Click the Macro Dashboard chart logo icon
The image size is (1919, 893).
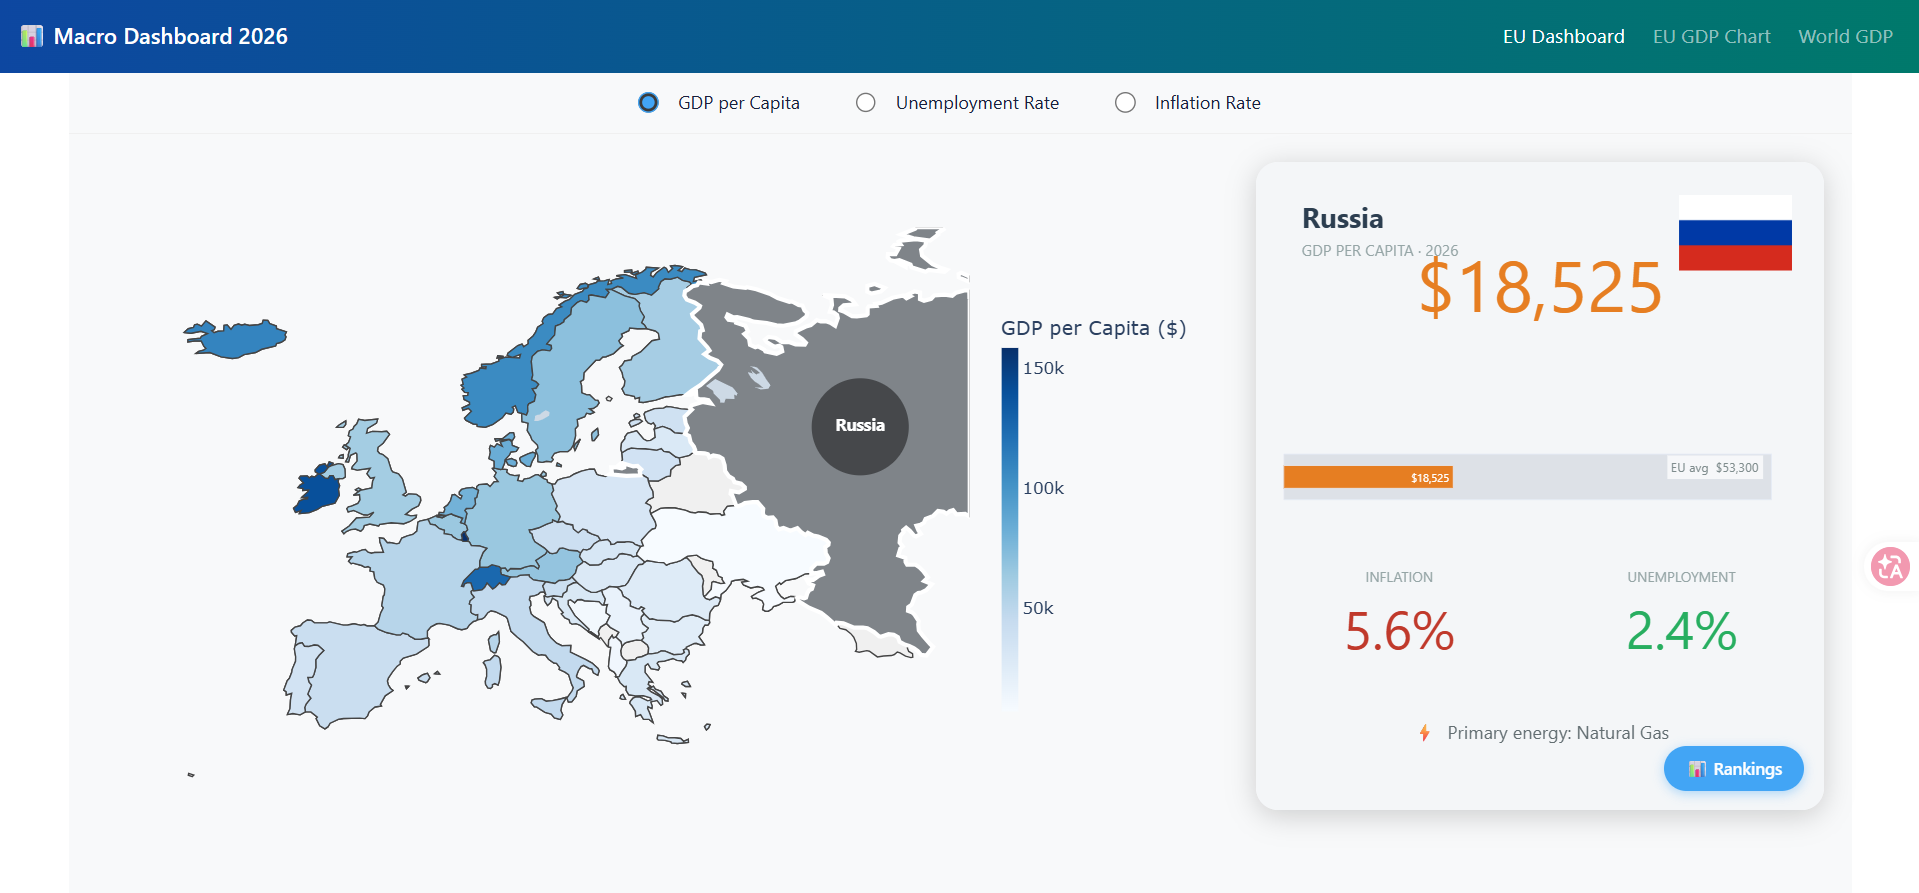click(32, 37)
